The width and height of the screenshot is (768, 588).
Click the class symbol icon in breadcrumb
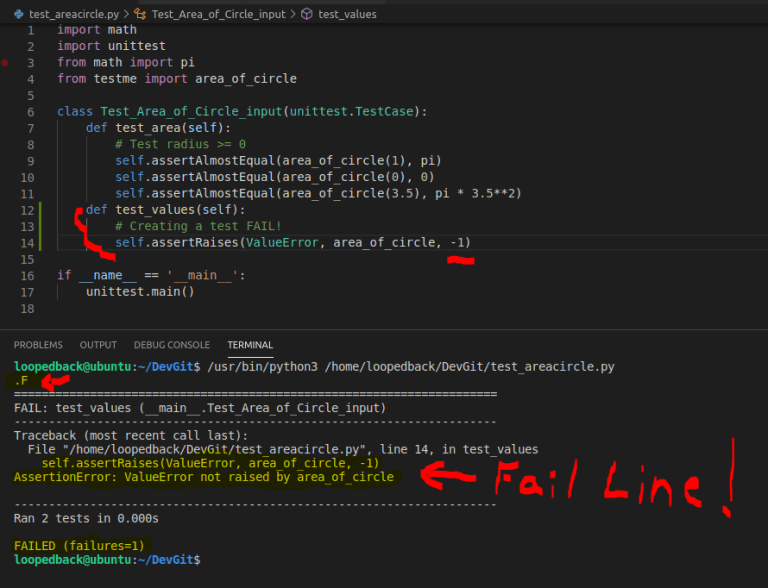[140, 14]
